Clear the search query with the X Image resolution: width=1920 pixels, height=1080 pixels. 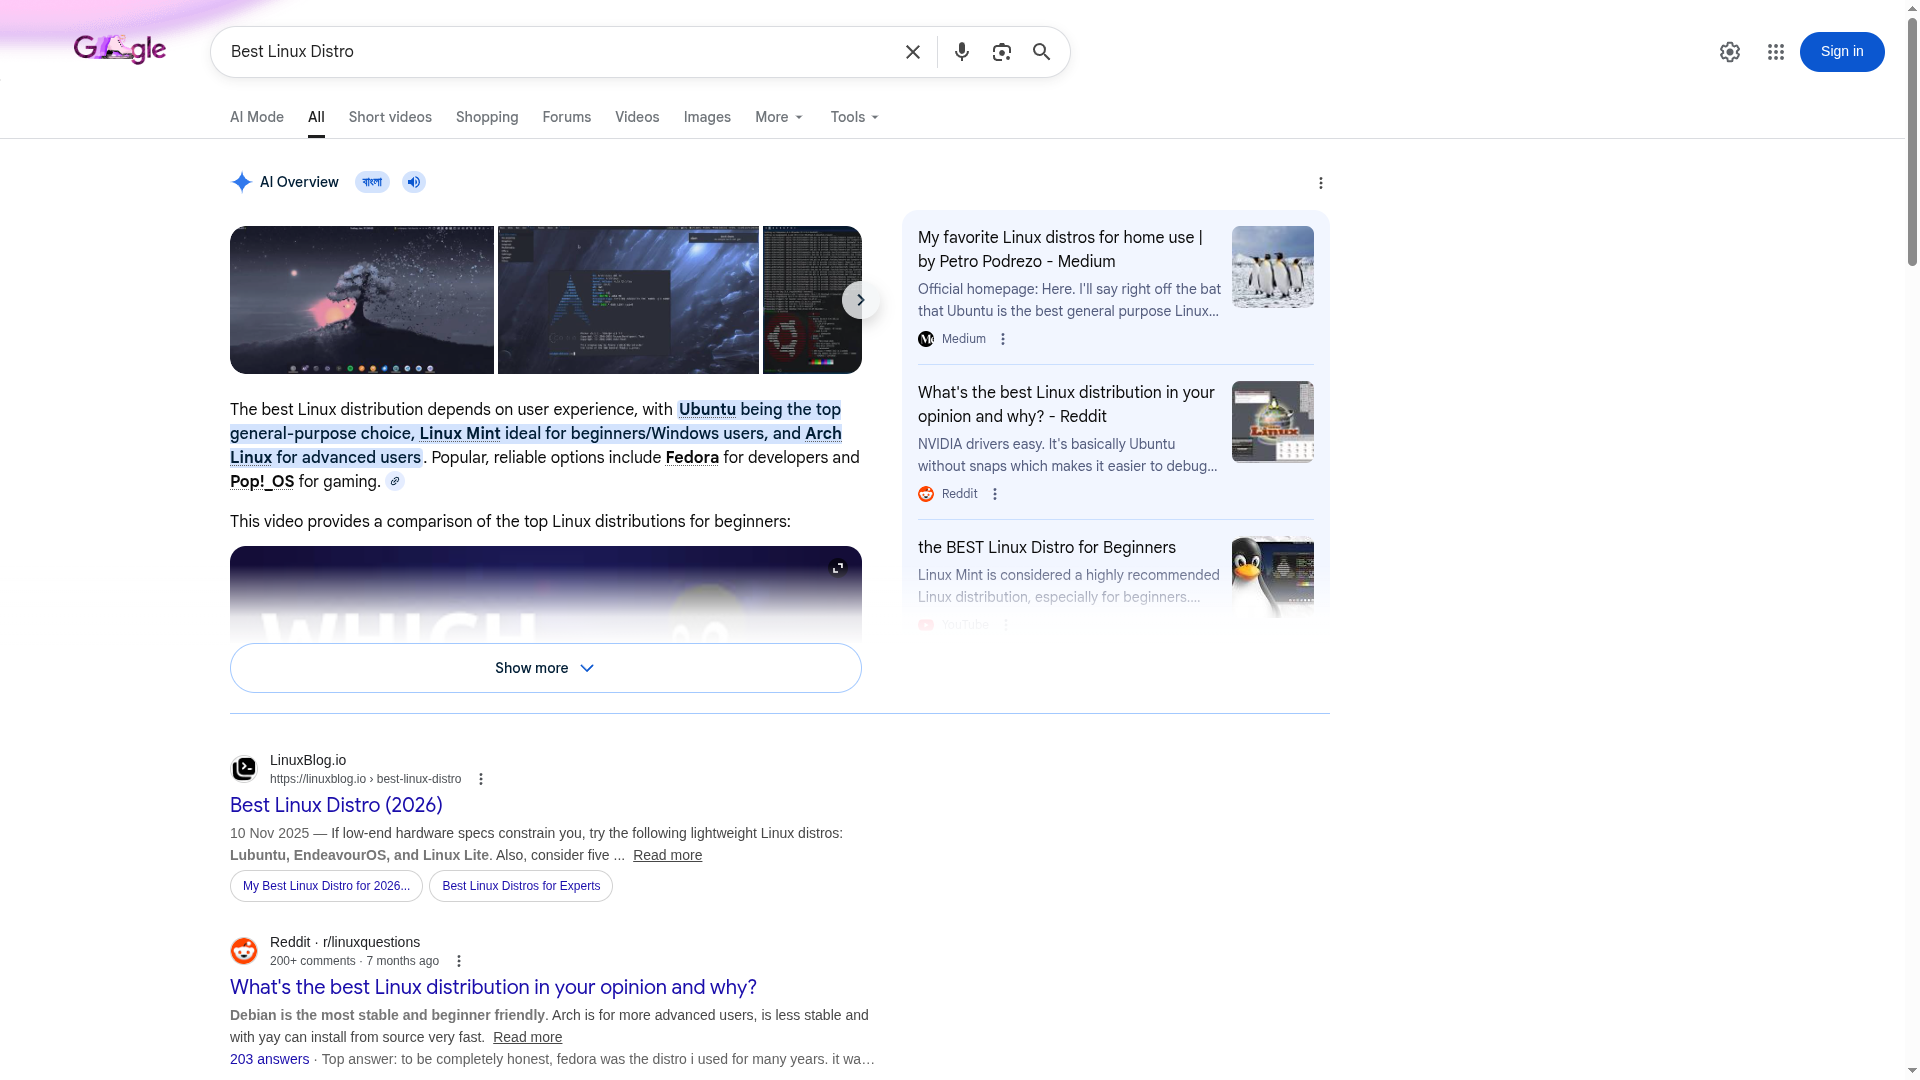pos(911,51)
